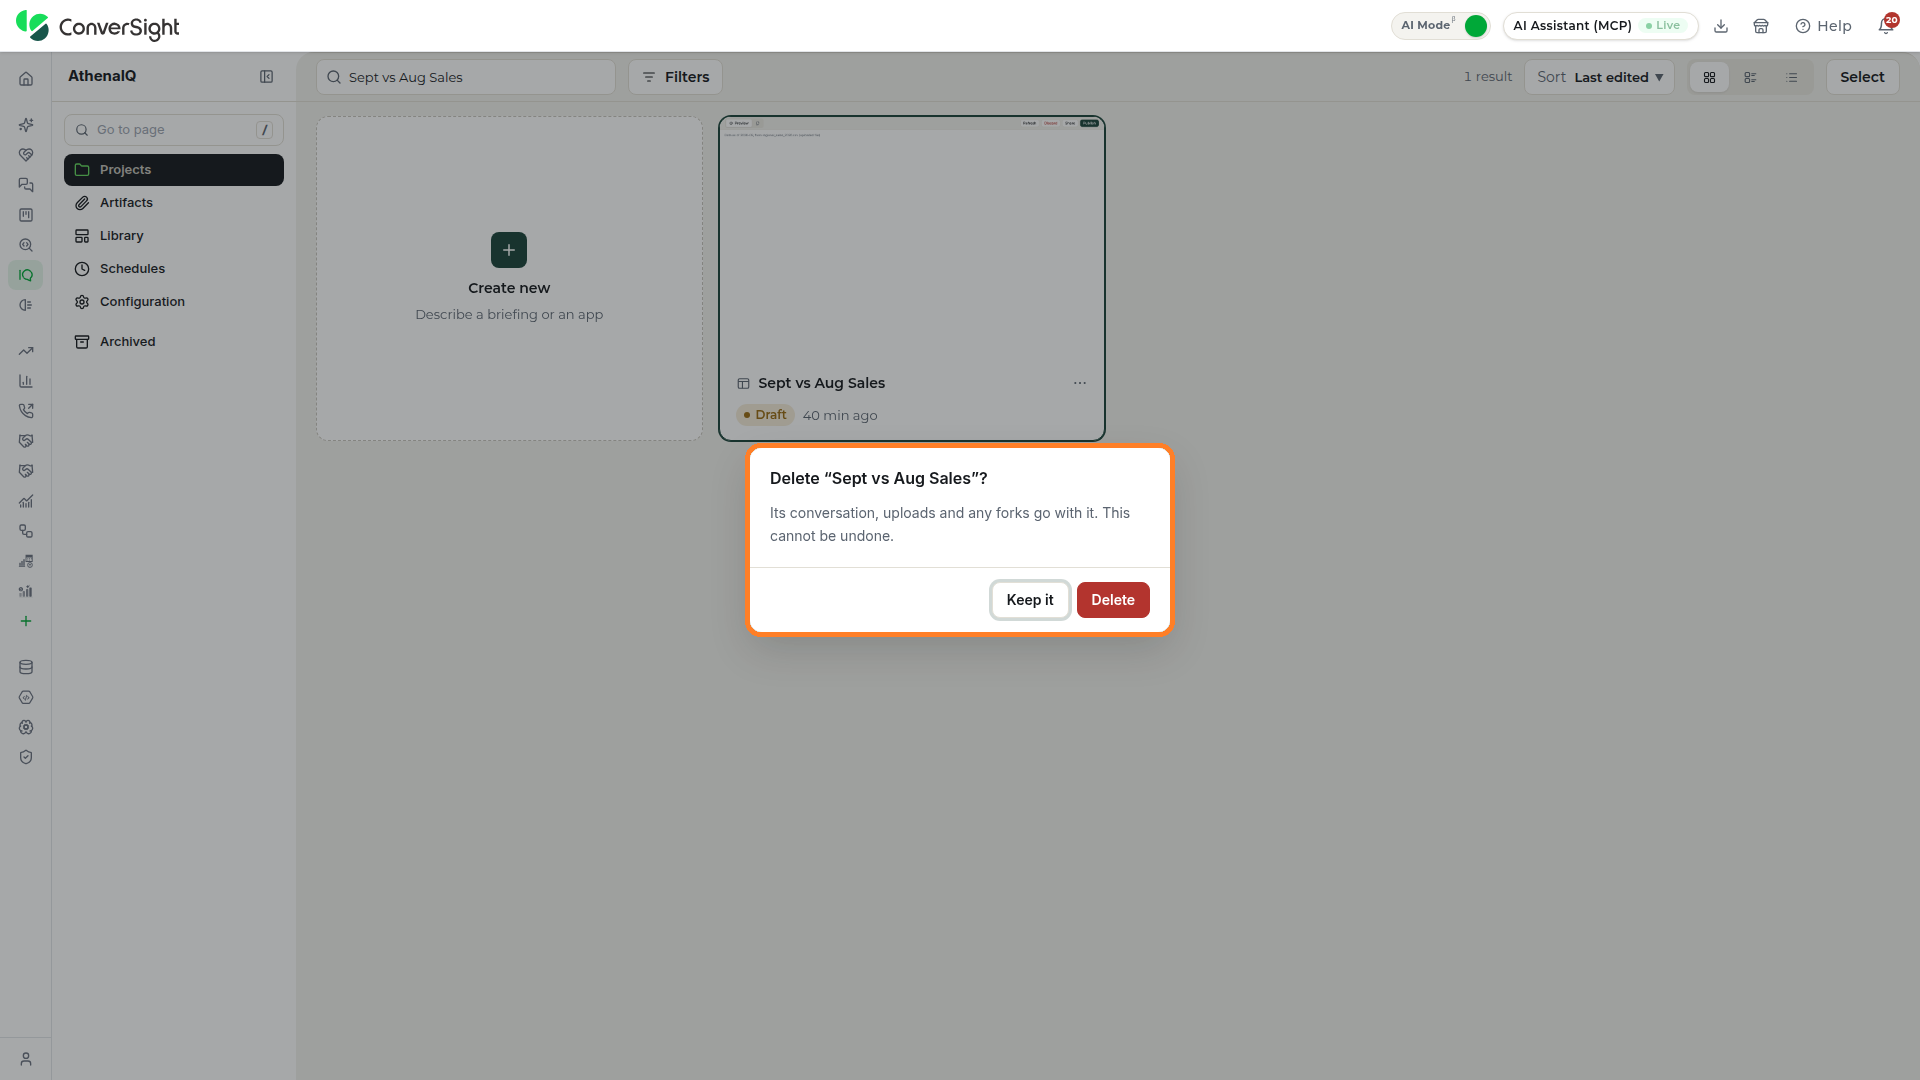Open the Filters button

(x=675, y=77)
